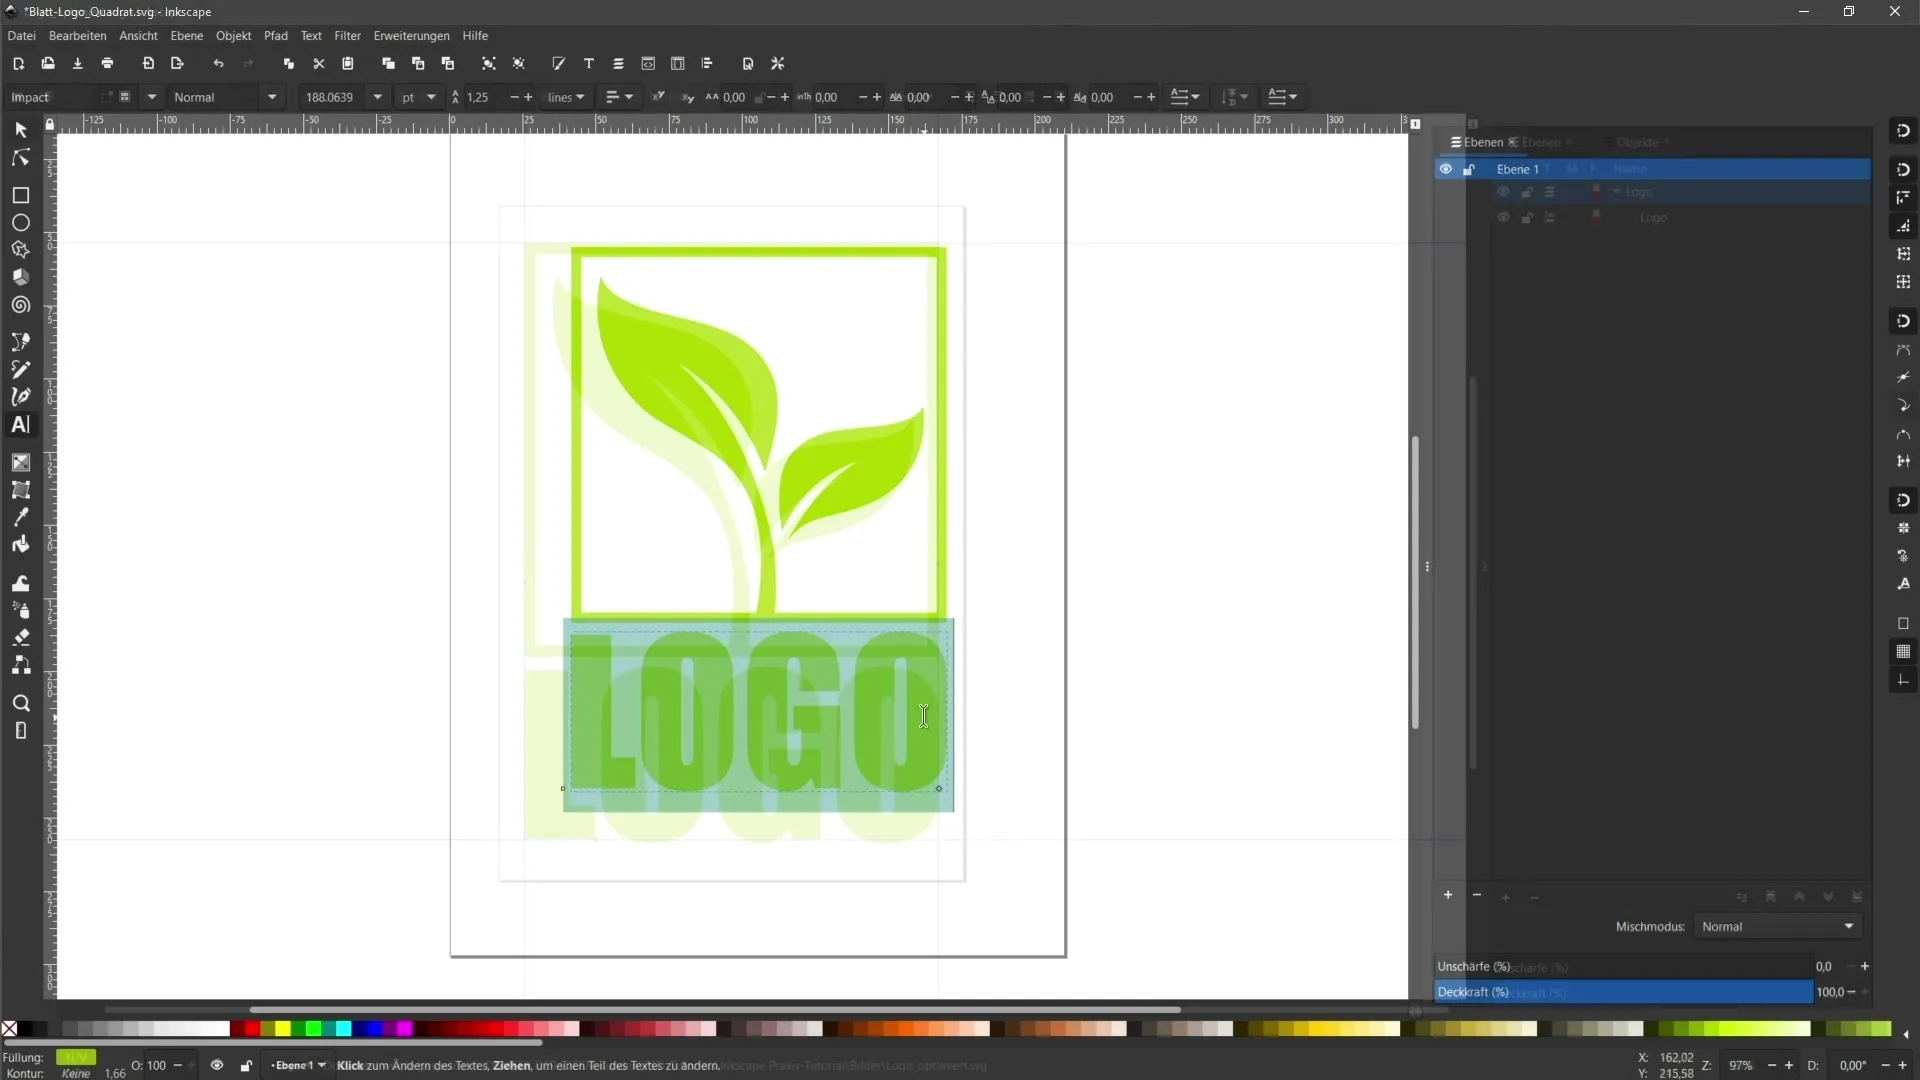This screenshot has height=1080, width=1920.
Task: Select the Node editor tool
Action: [x=20, y=157]
